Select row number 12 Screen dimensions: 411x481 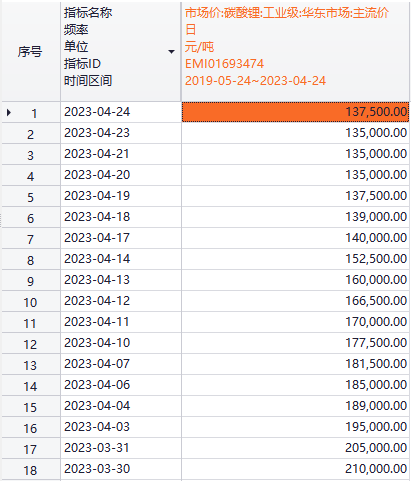30,344
